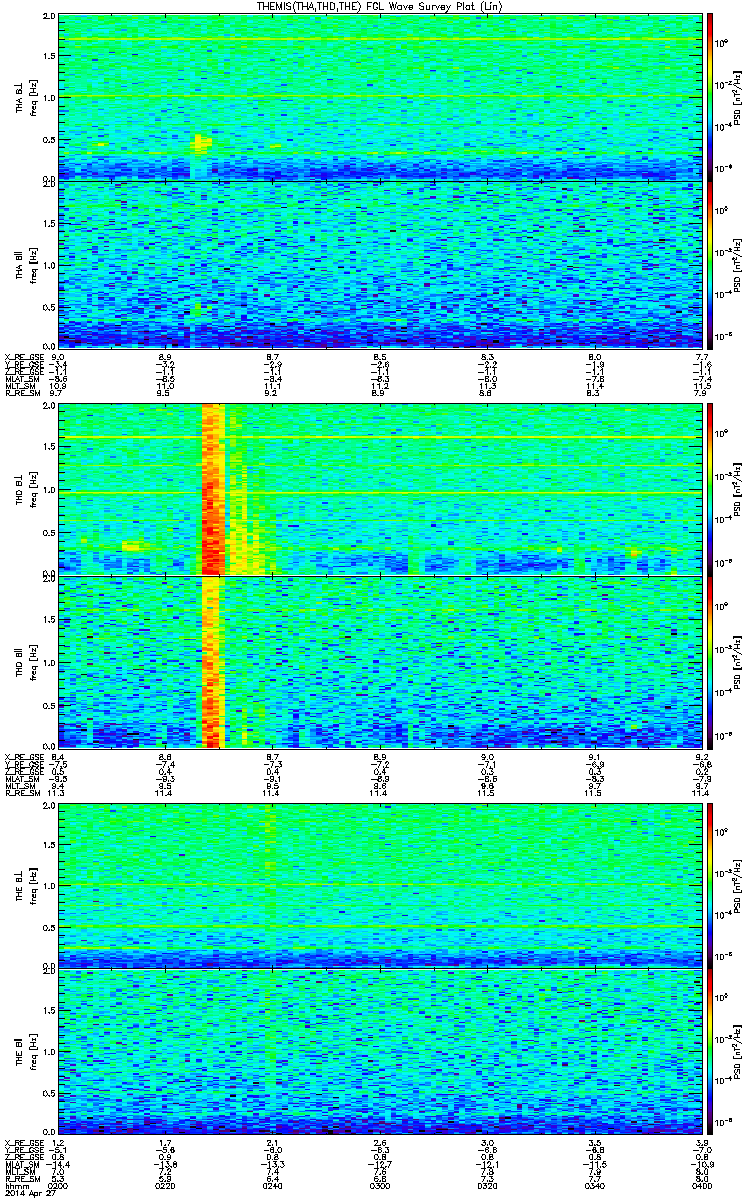Click the PSD color bar beside THA BL
Screen dimensions: 750x1200
point(710,96)
